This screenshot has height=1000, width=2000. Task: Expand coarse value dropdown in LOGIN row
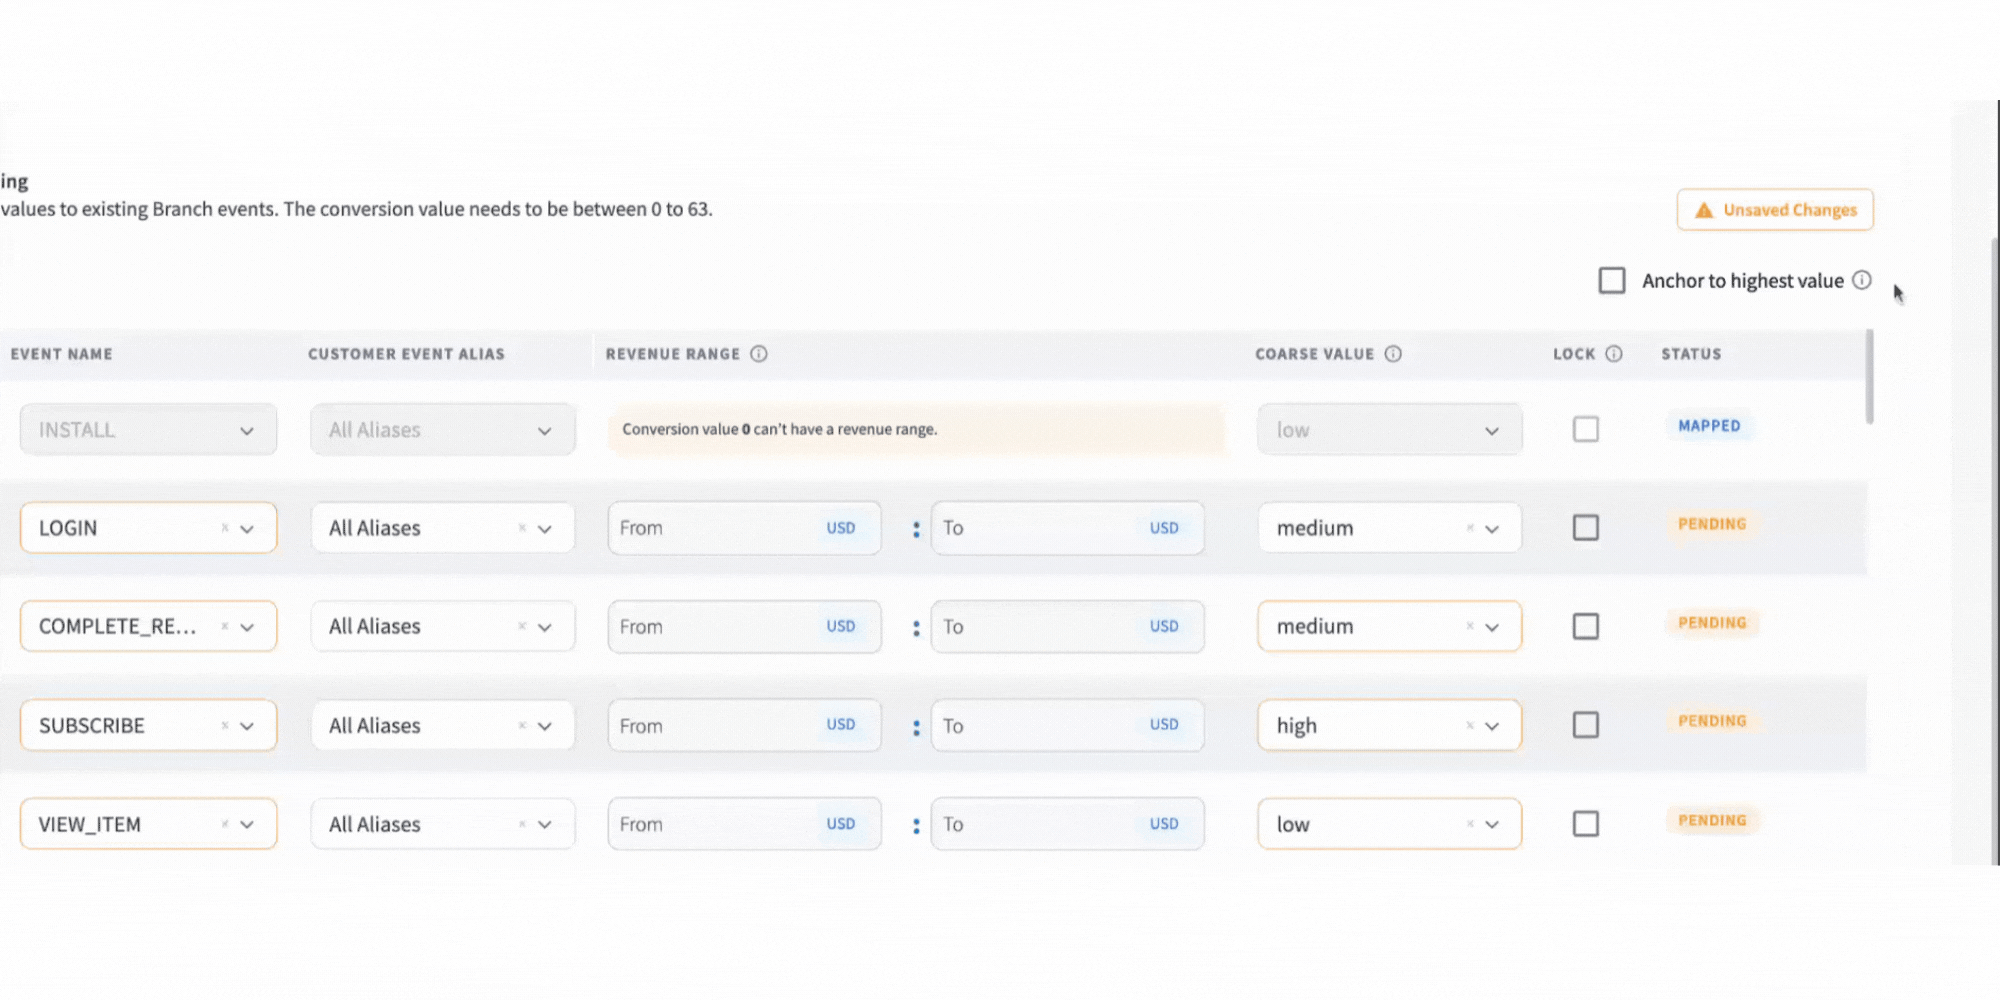tap(1491, 529)
